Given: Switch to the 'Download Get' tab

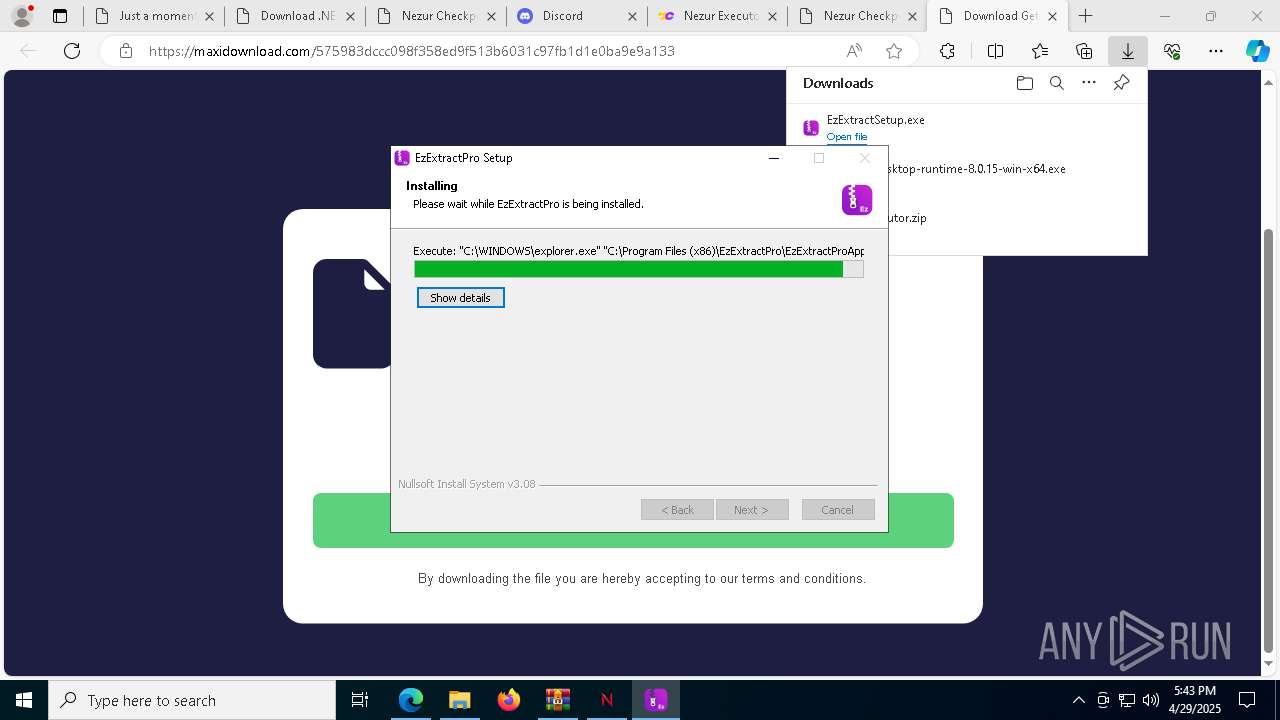Looking at the screenshot, I should pos(998,16).
